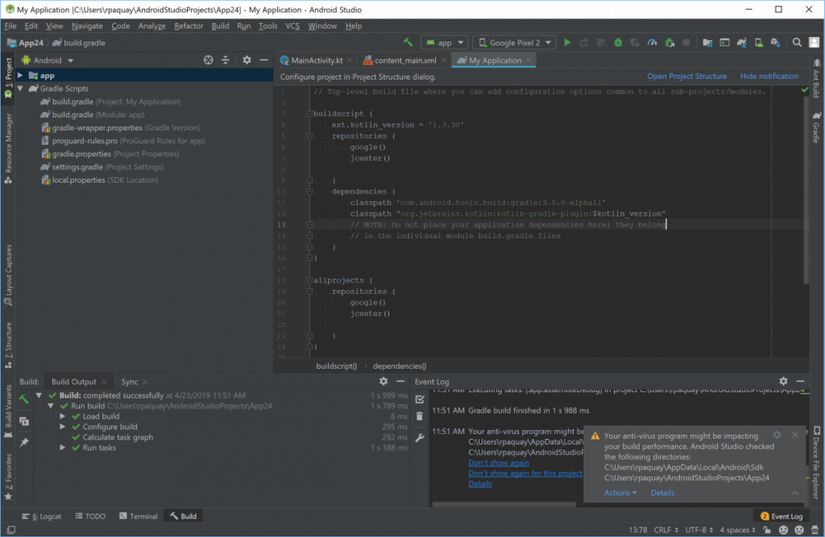Switch to the MainActivity.kt tab
The width and height of the screenshot is (825, 537).
tap(316, 61)
